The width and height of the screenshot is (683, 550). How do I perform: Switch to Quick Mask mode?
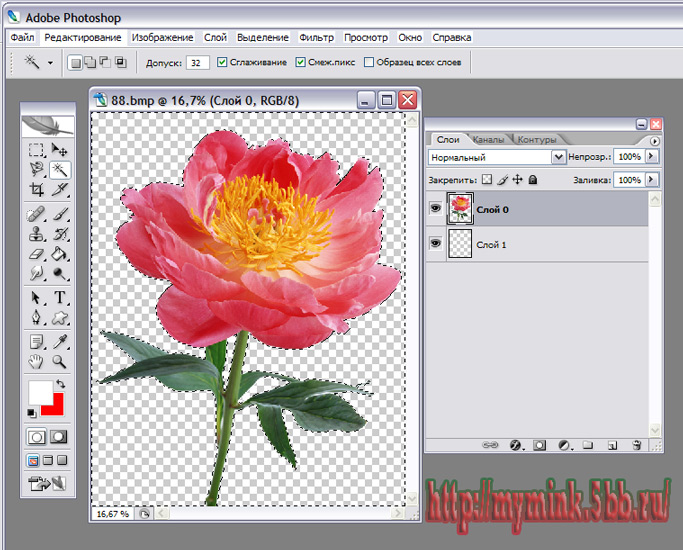(x=58, y=437)
